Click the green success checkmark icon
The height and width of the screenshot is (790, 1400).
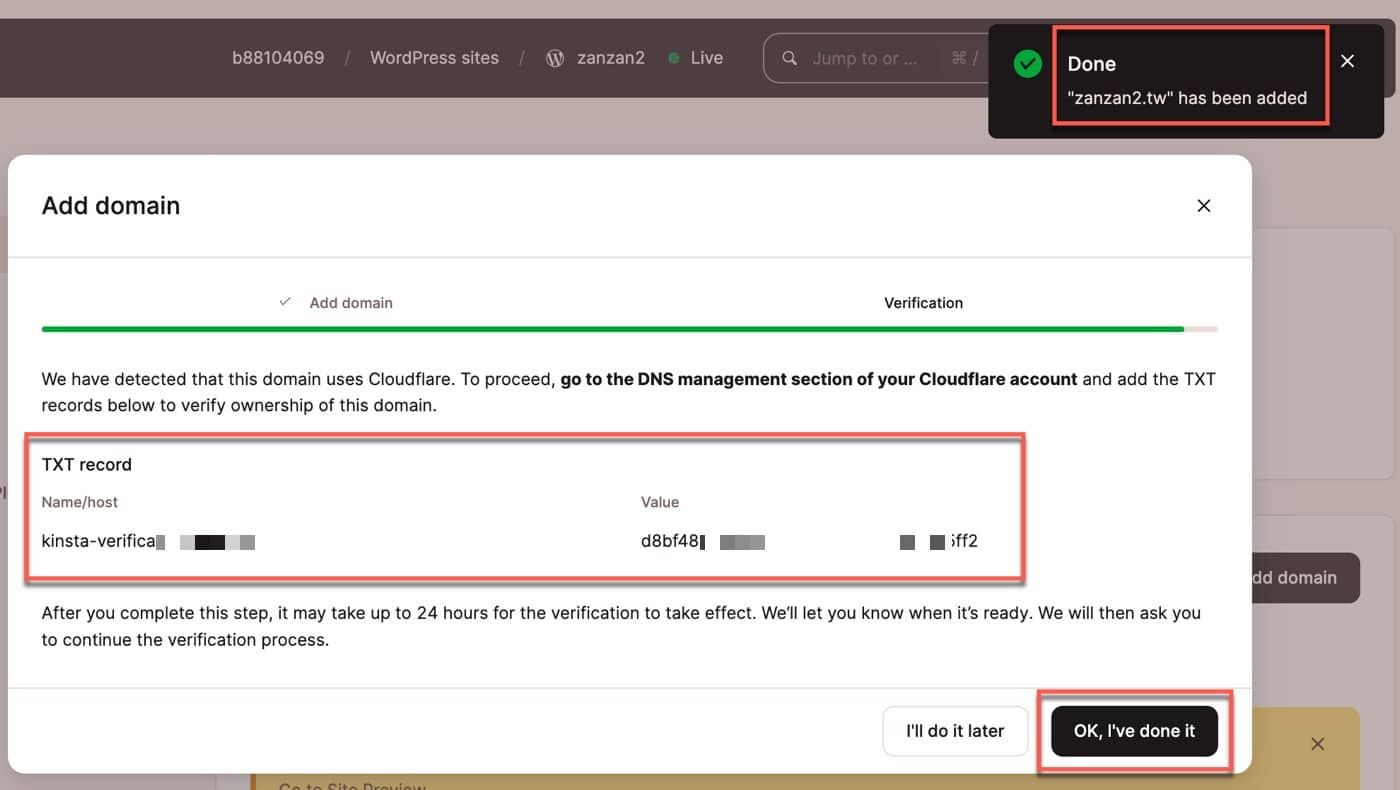tap(1027, 64)
